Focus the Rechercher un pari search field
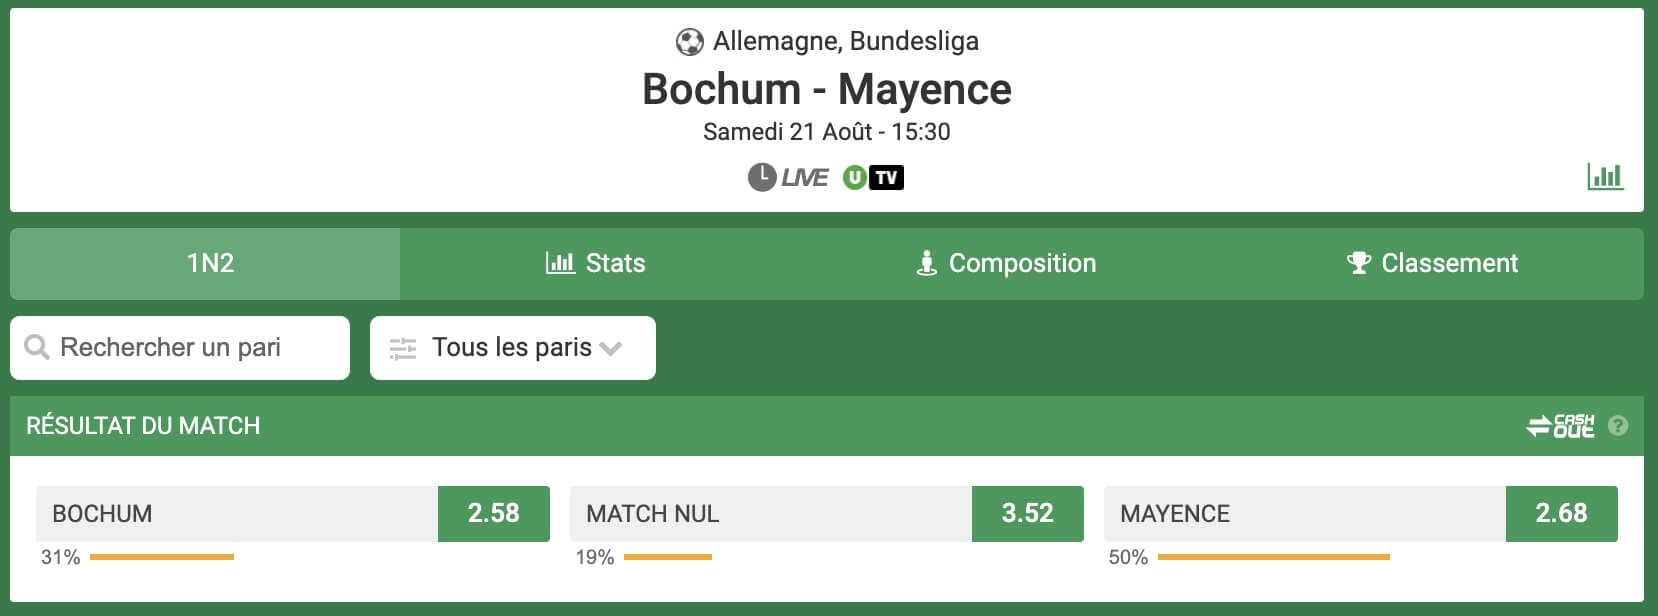Image resolution: width=1658 pixels, height=616 pixels. [x=180, y=348]
